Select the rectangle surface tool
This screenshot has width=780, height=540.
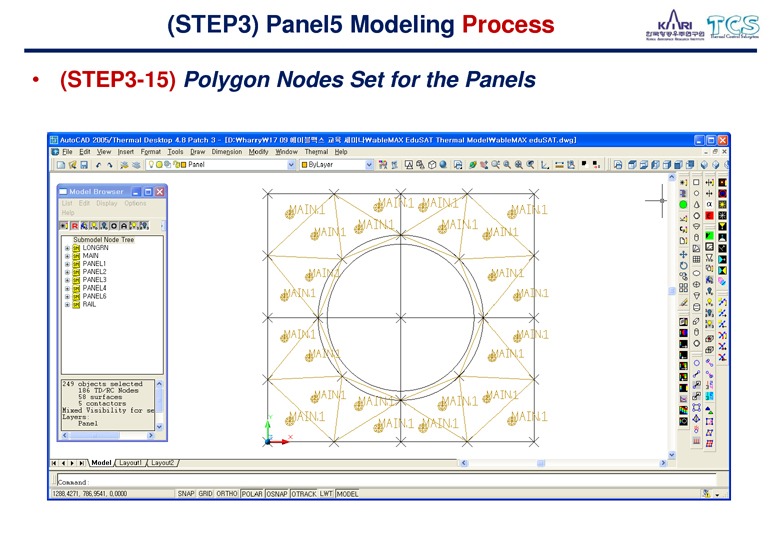tap(696, 182)
